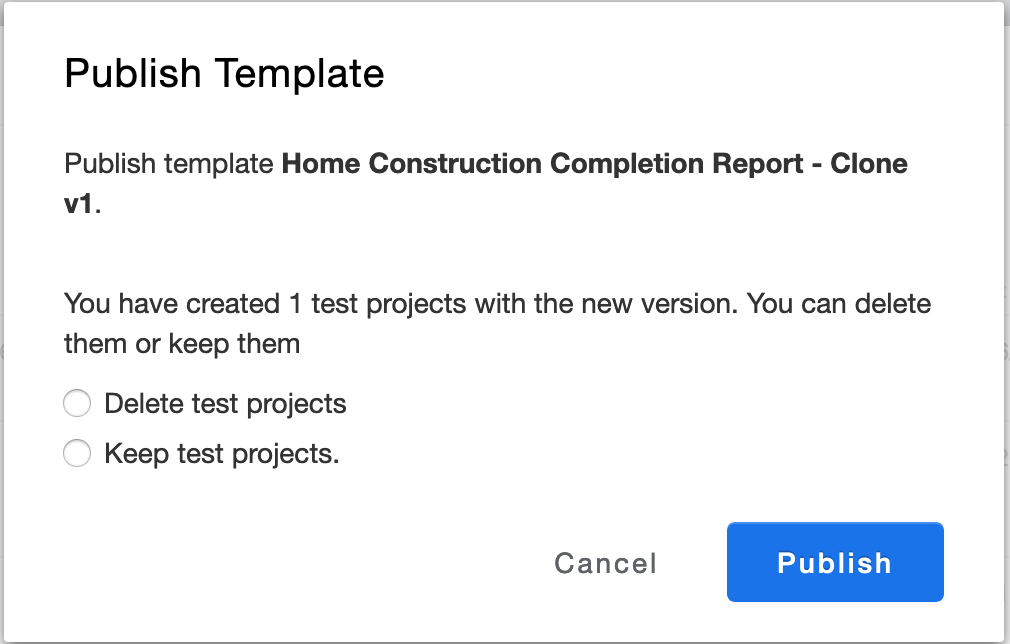
Task: Click Cancel to dismiss the dialog
Action: [x=605, y=563]
